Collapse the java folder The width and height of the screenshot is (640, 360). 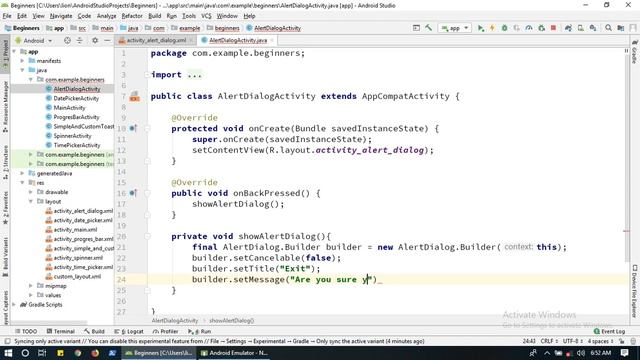pyautogui.click(x=22, y=70)
